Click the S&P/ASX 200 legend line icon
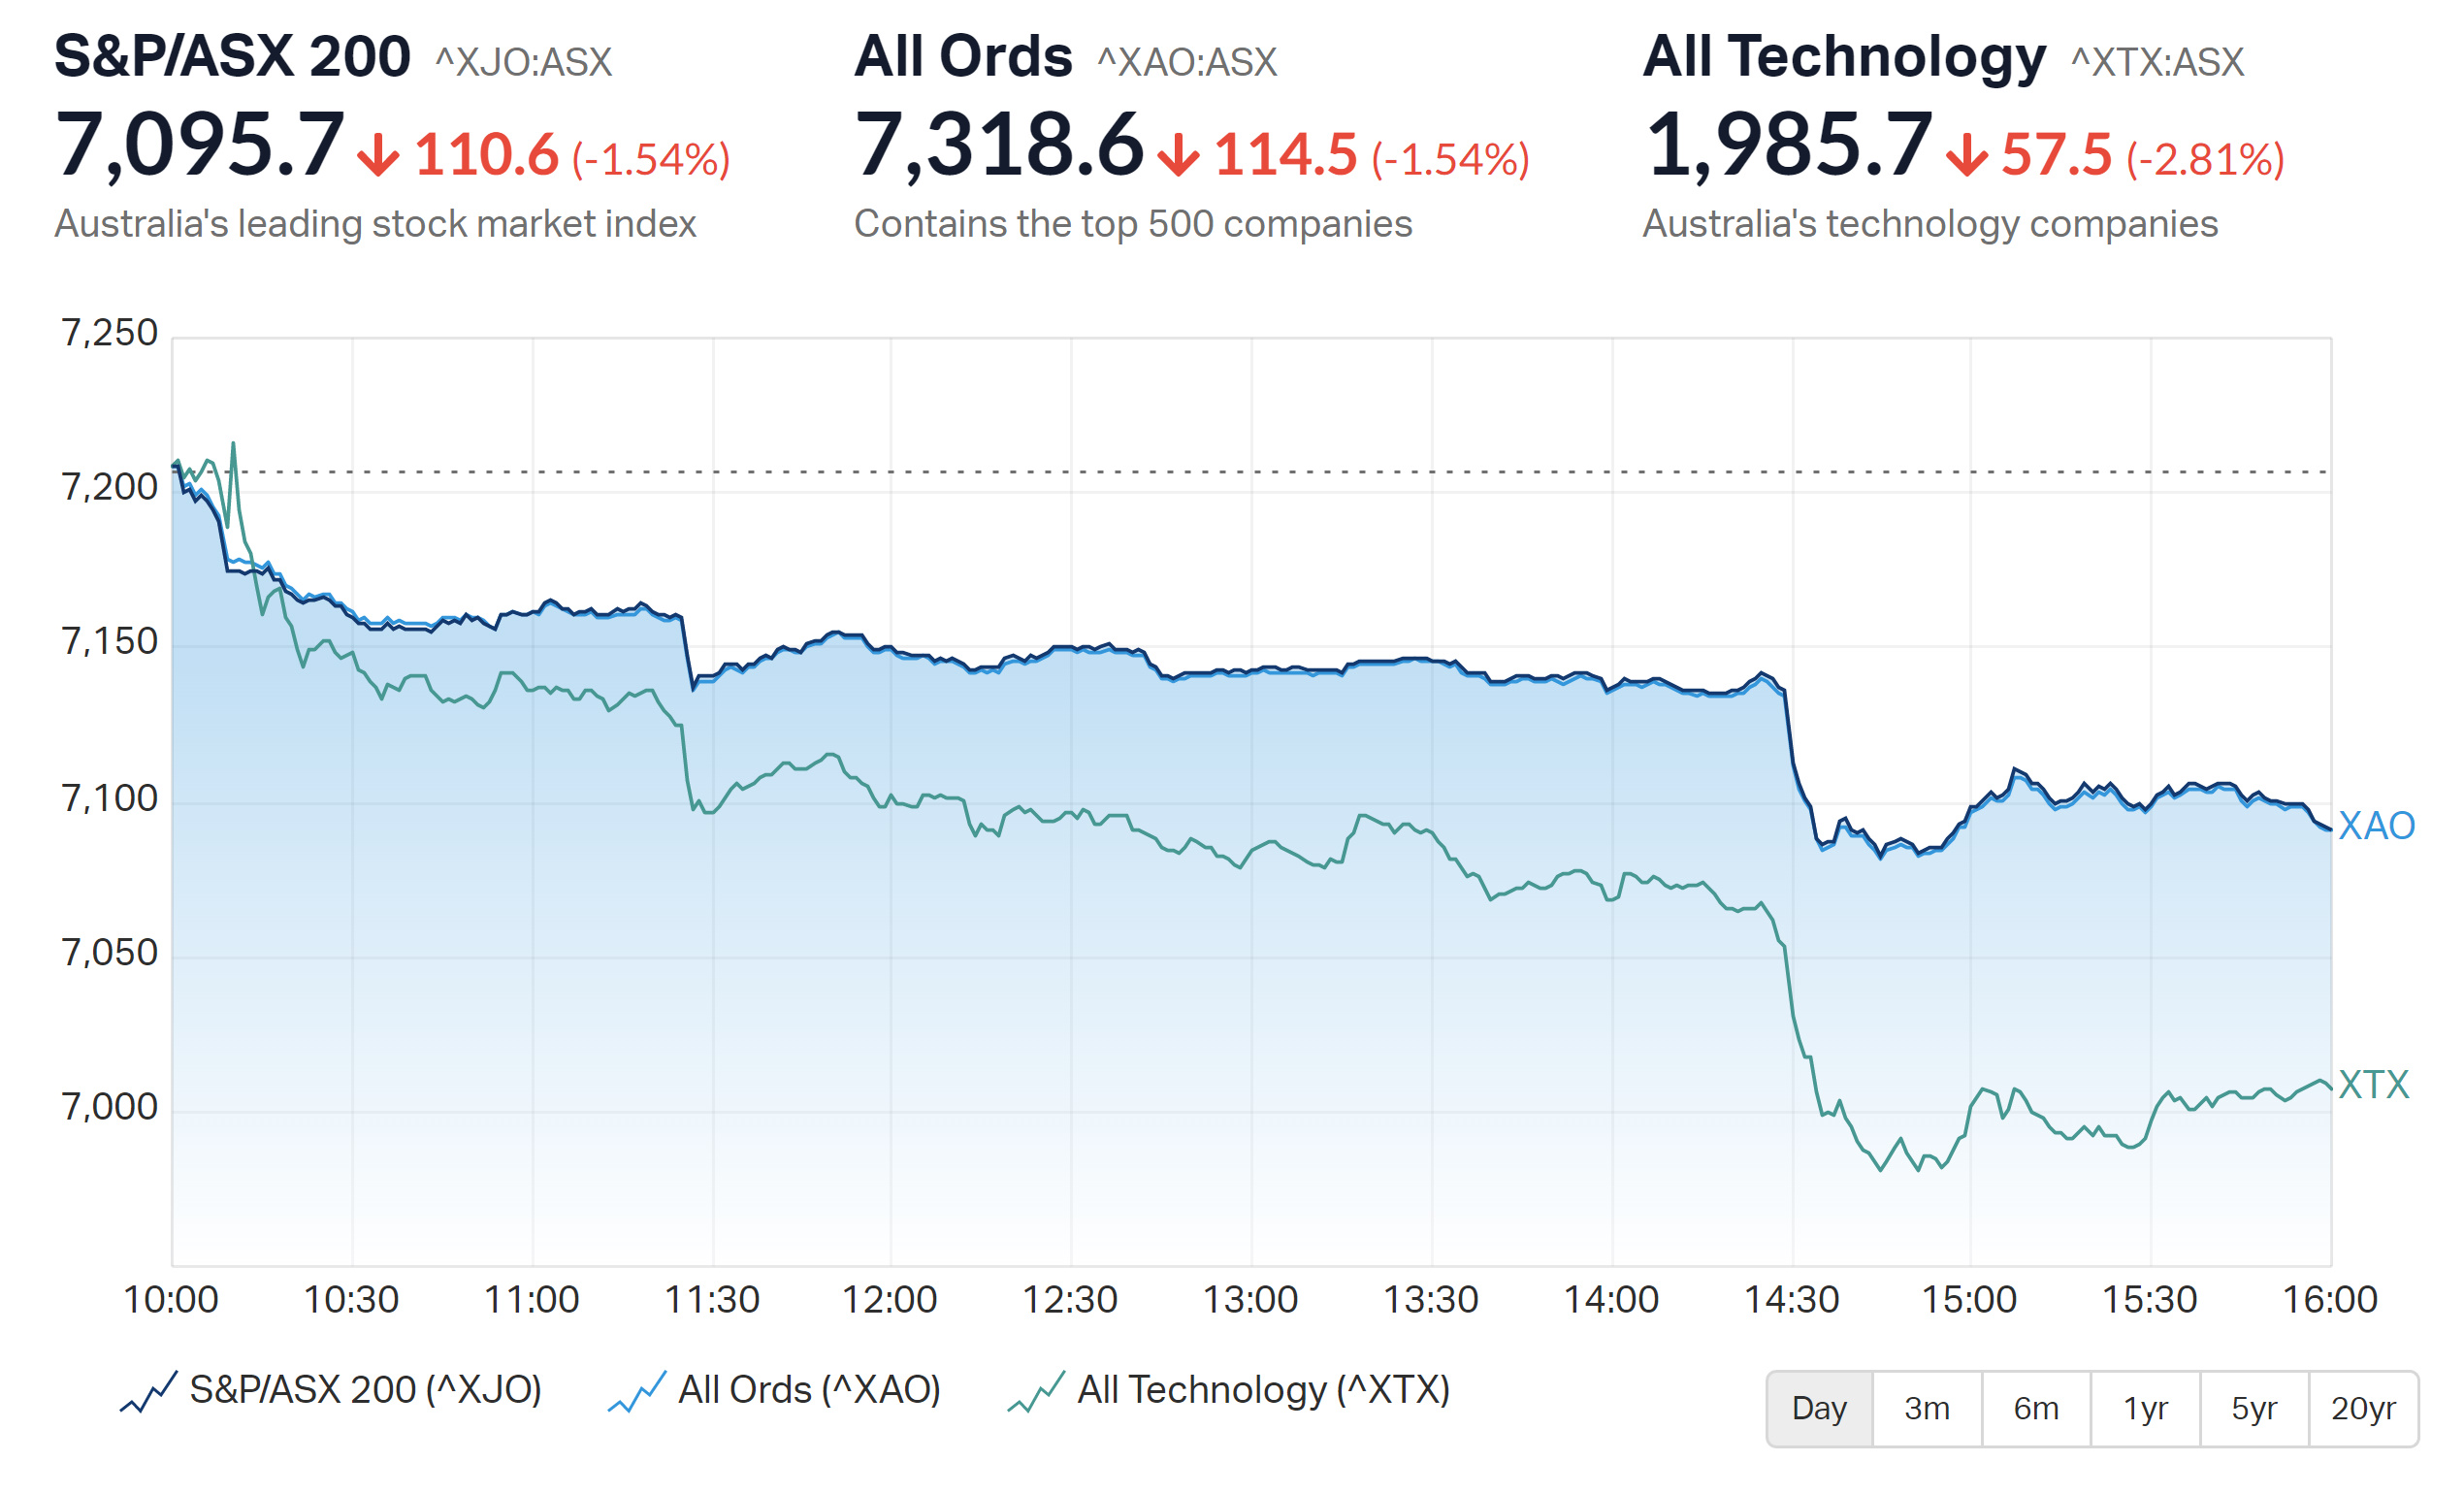The image size is (2464, 1494). point(148,1392)
